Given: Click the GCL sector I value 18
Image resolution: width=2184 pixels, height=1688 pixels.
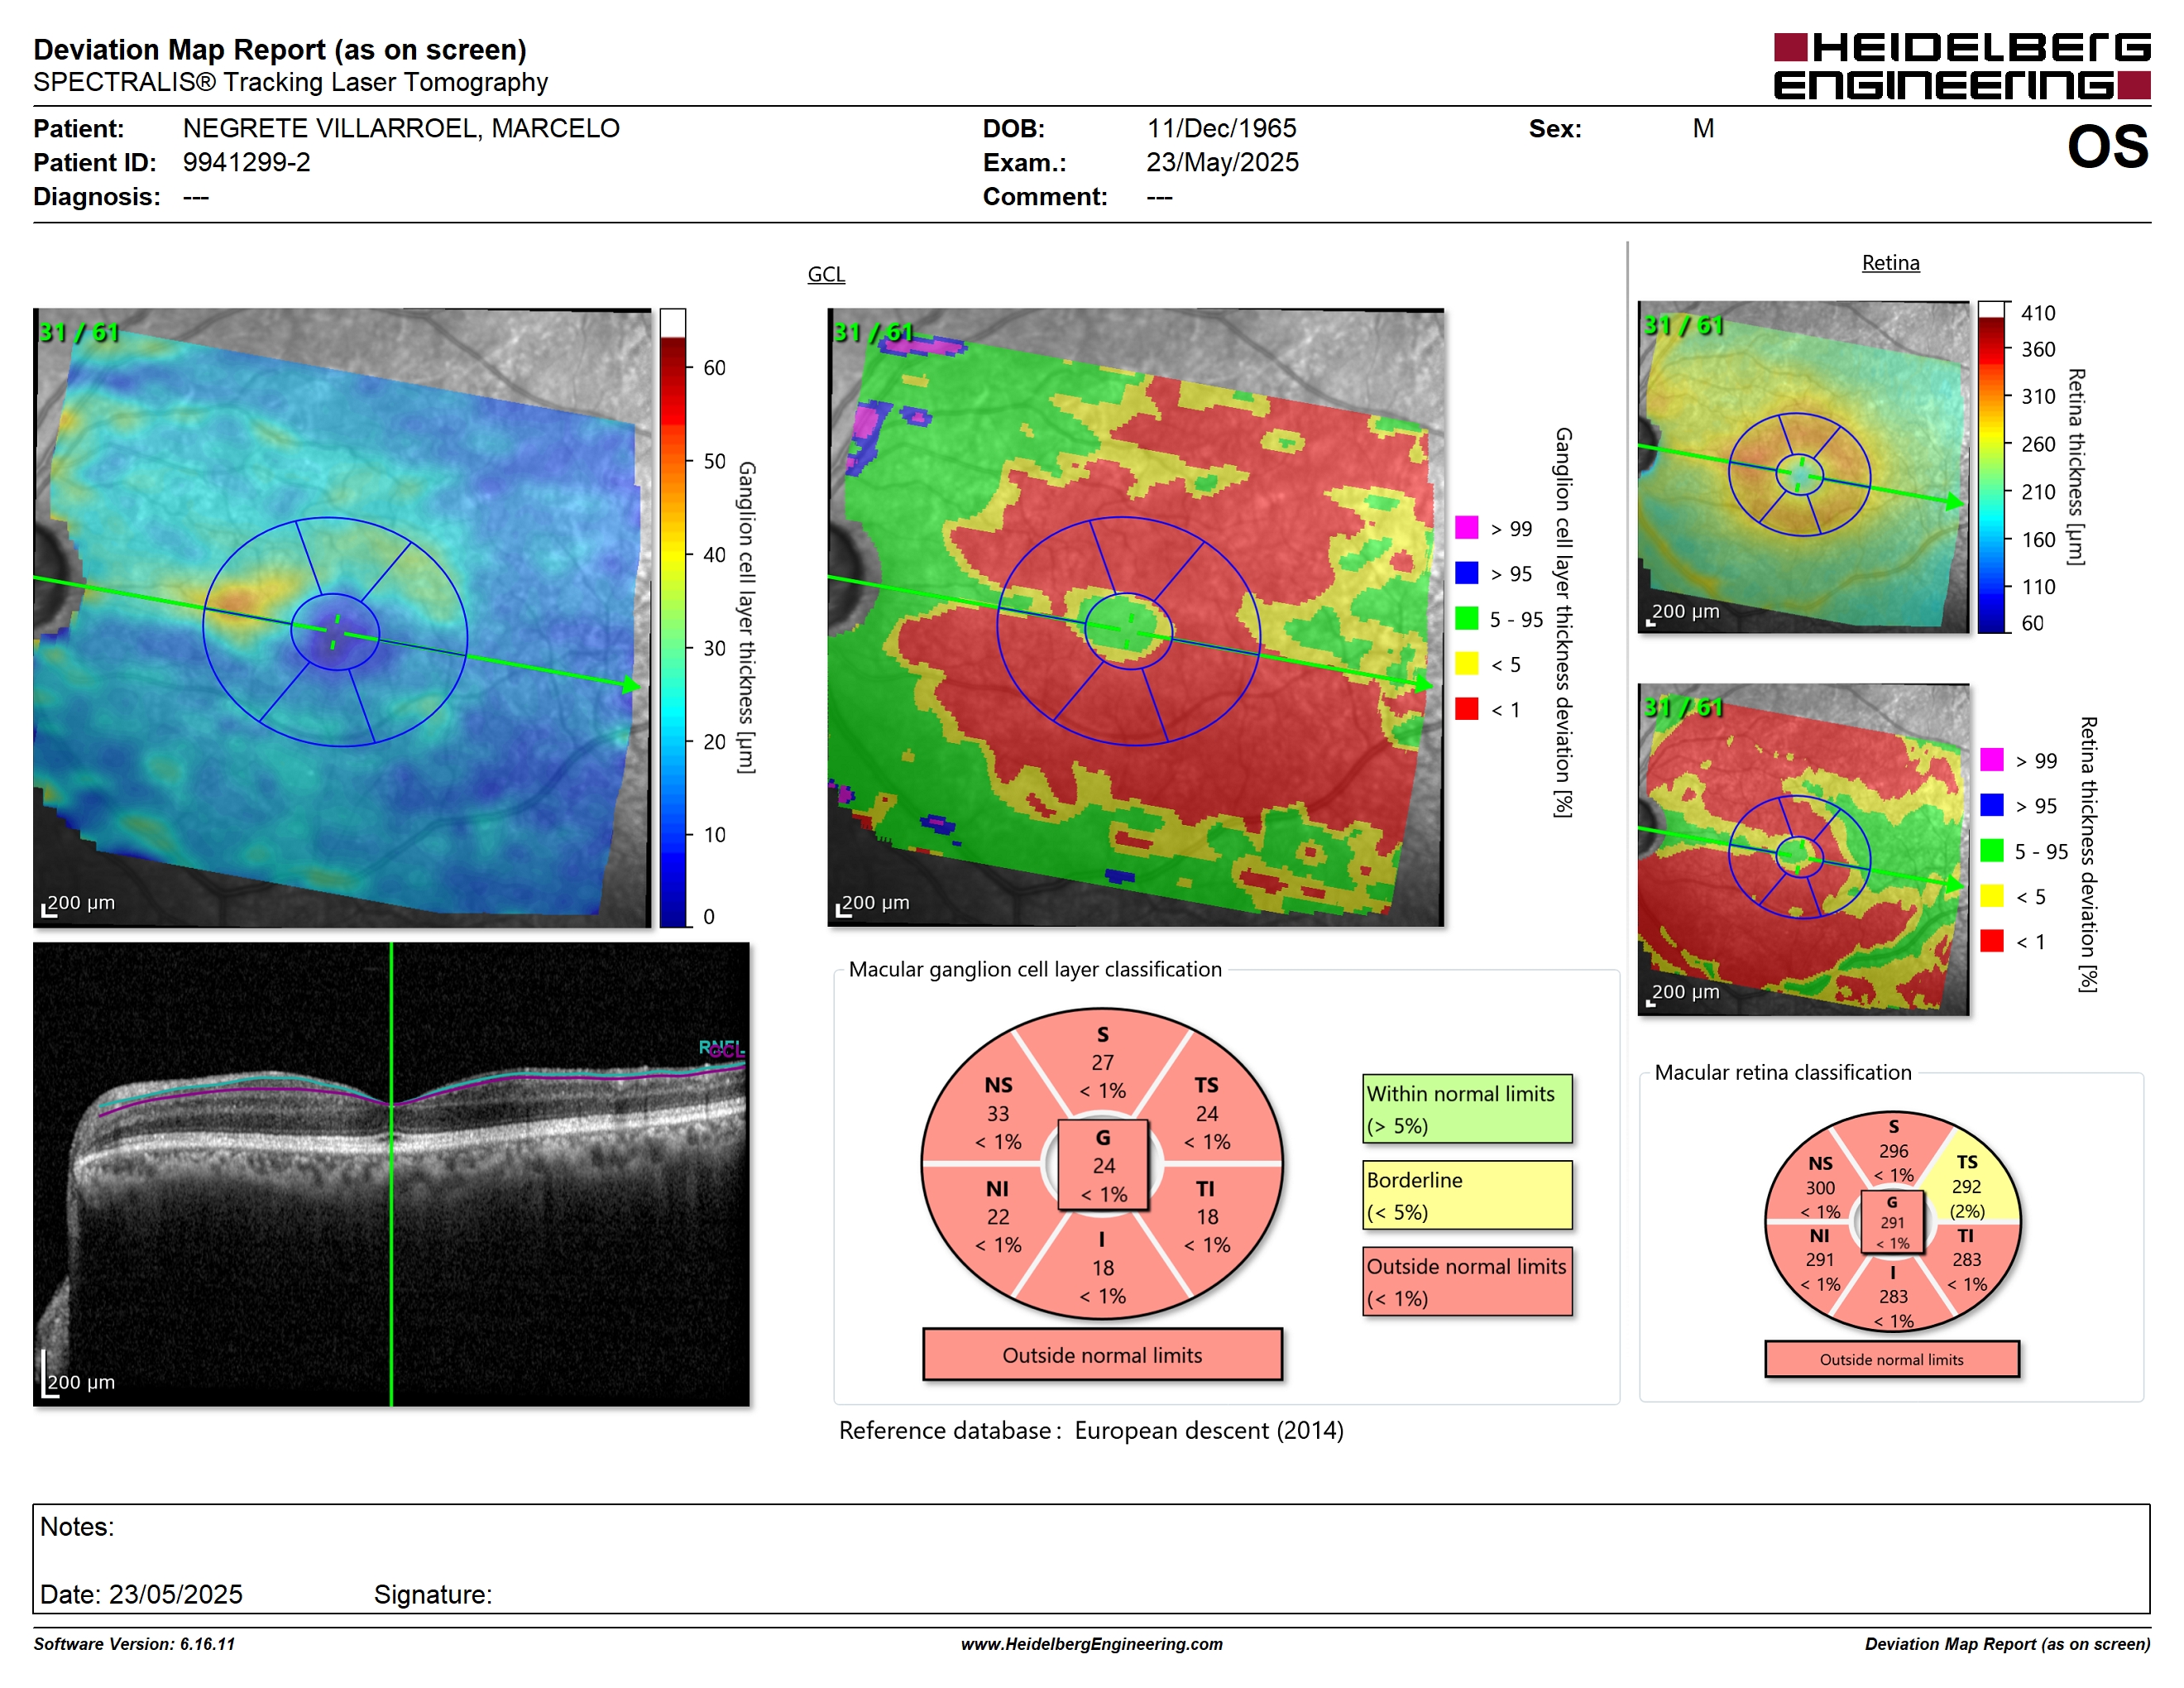Looking at the screenshot, I should (1102, 1268).
